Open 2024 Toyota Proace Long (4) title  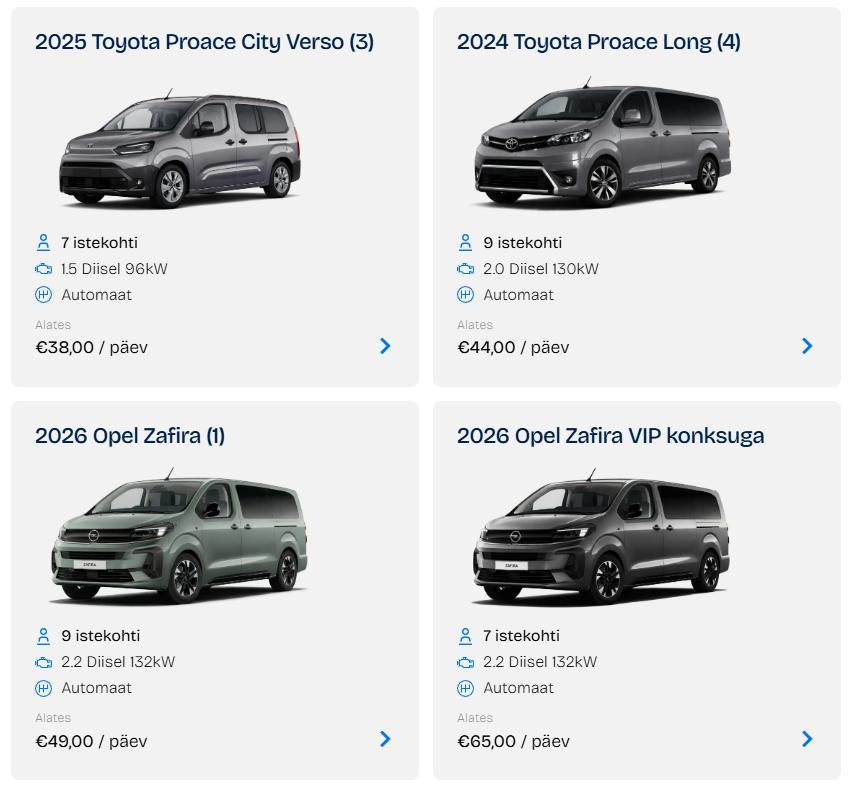[598, 42]
